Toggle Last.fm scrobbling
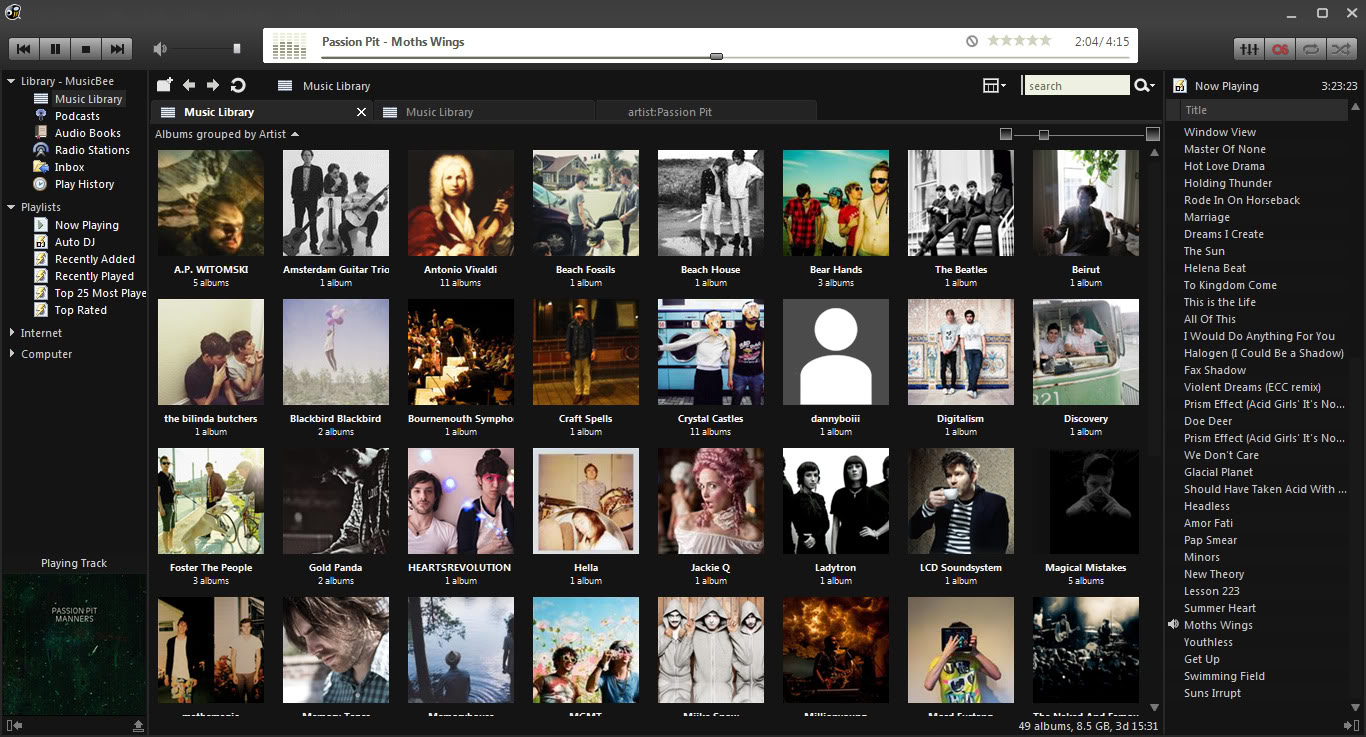 (x=1279, y=48)
